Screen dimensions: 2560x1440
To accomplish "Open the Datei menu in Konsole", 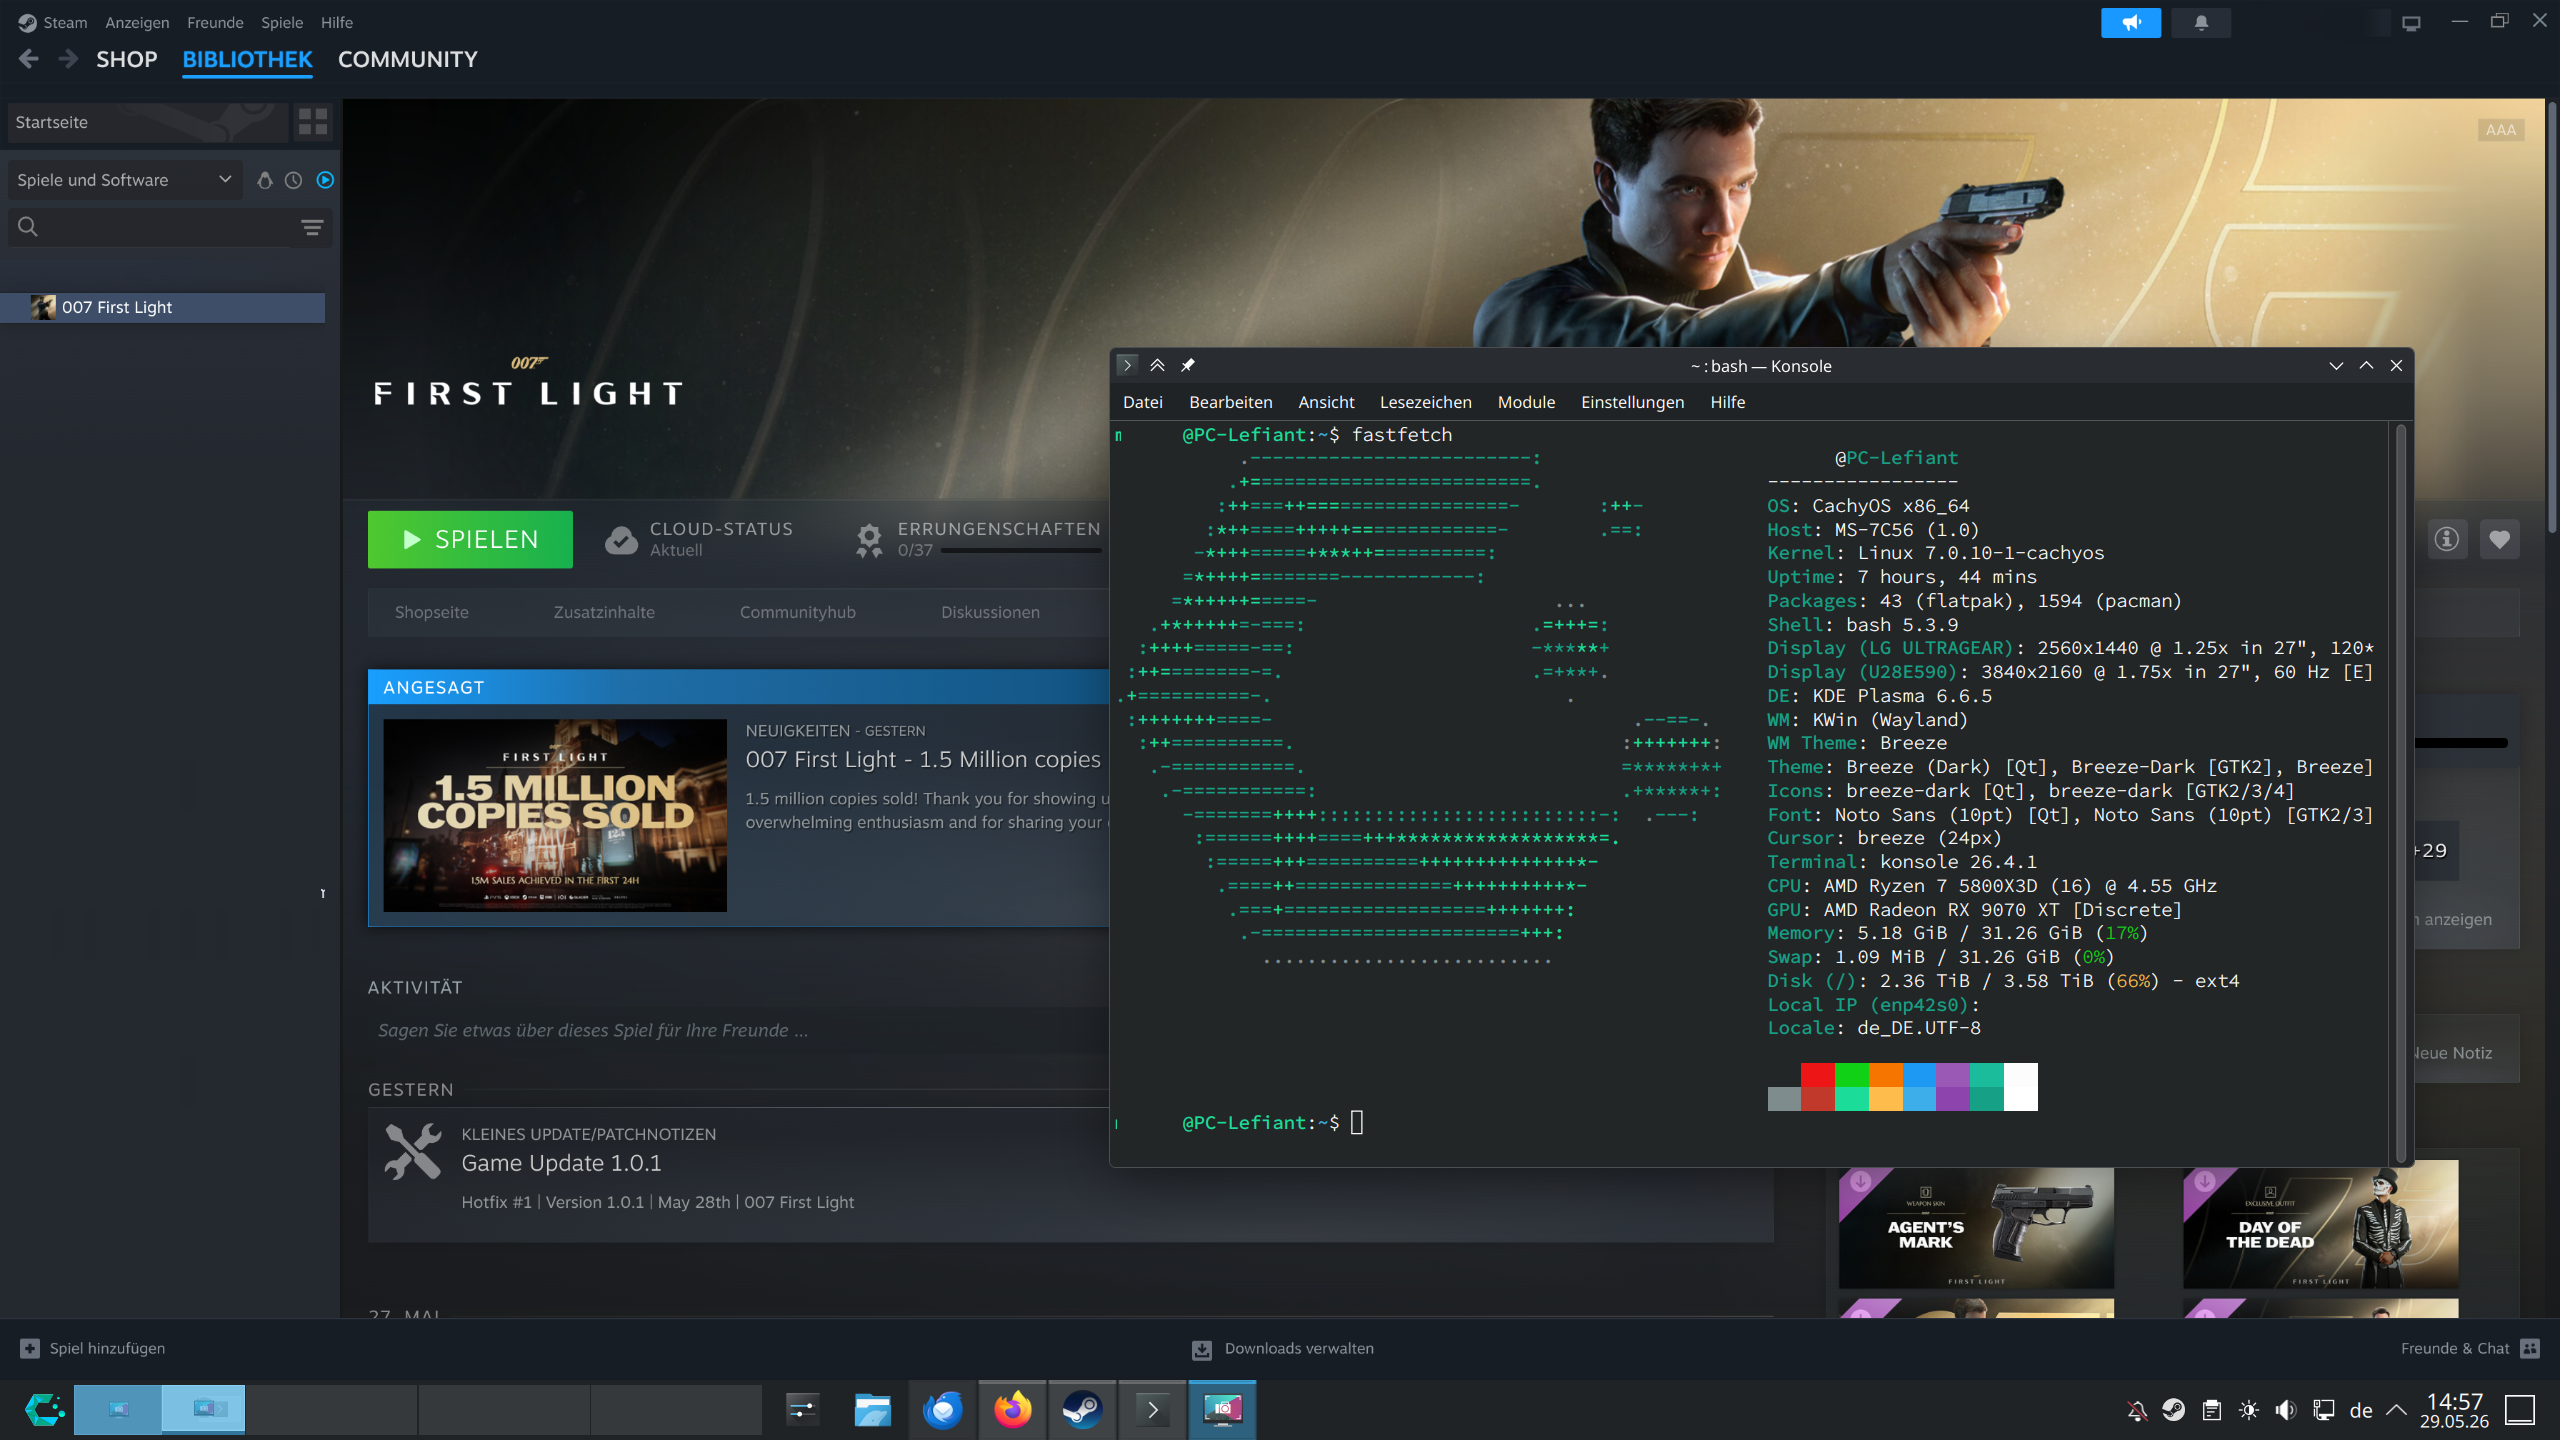I will click(1142, 402).
